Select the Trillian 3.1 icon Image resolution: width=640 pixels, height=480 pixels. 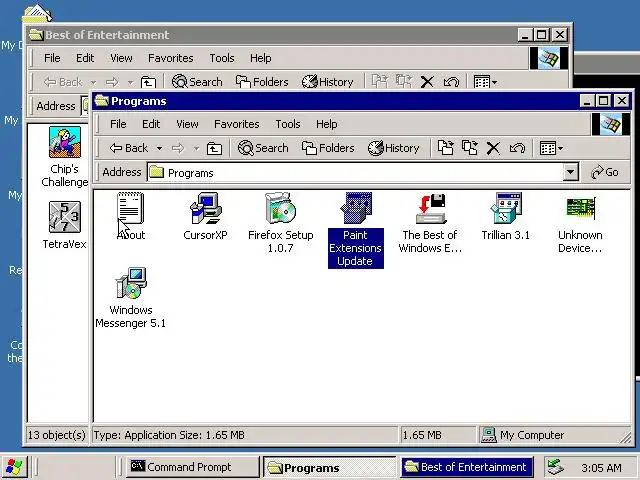pos(506,208)
